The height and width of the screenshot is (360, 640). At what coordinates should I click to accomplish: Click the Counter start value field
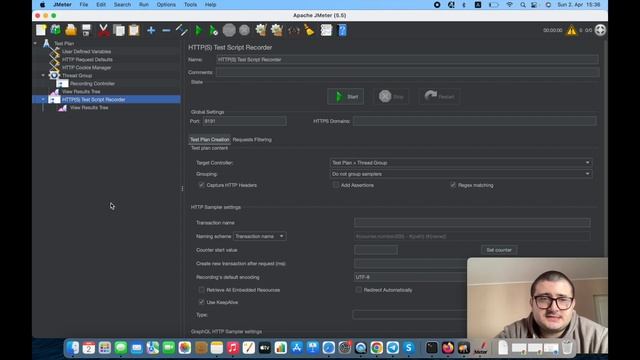[376, 250]
